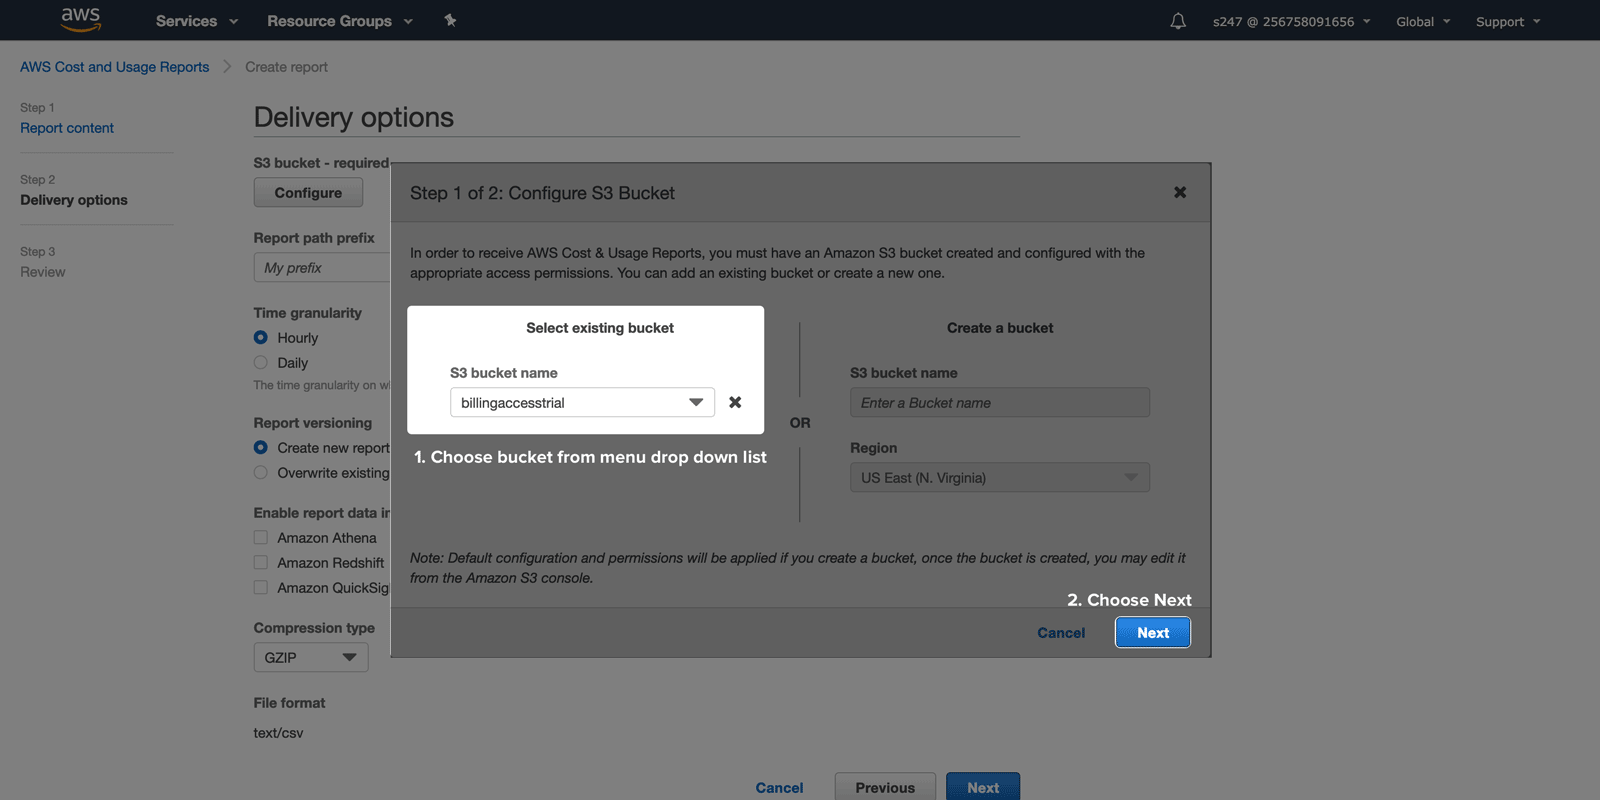Open the Global region menu

point(1423,21)
